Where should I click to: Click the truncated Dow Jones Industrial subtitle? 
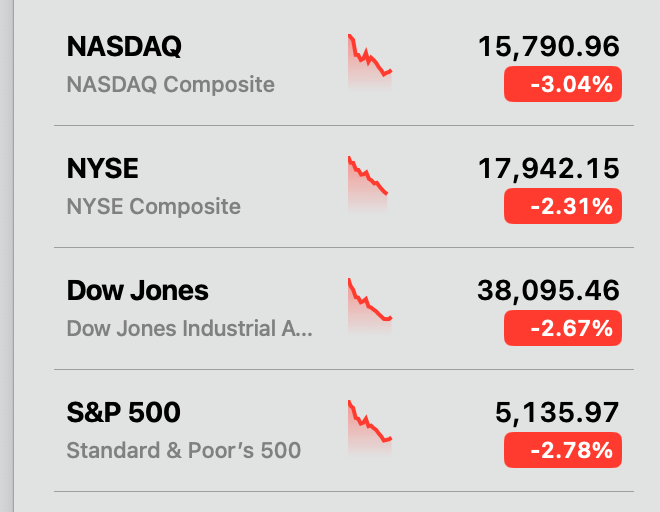[x=189, y=329]
